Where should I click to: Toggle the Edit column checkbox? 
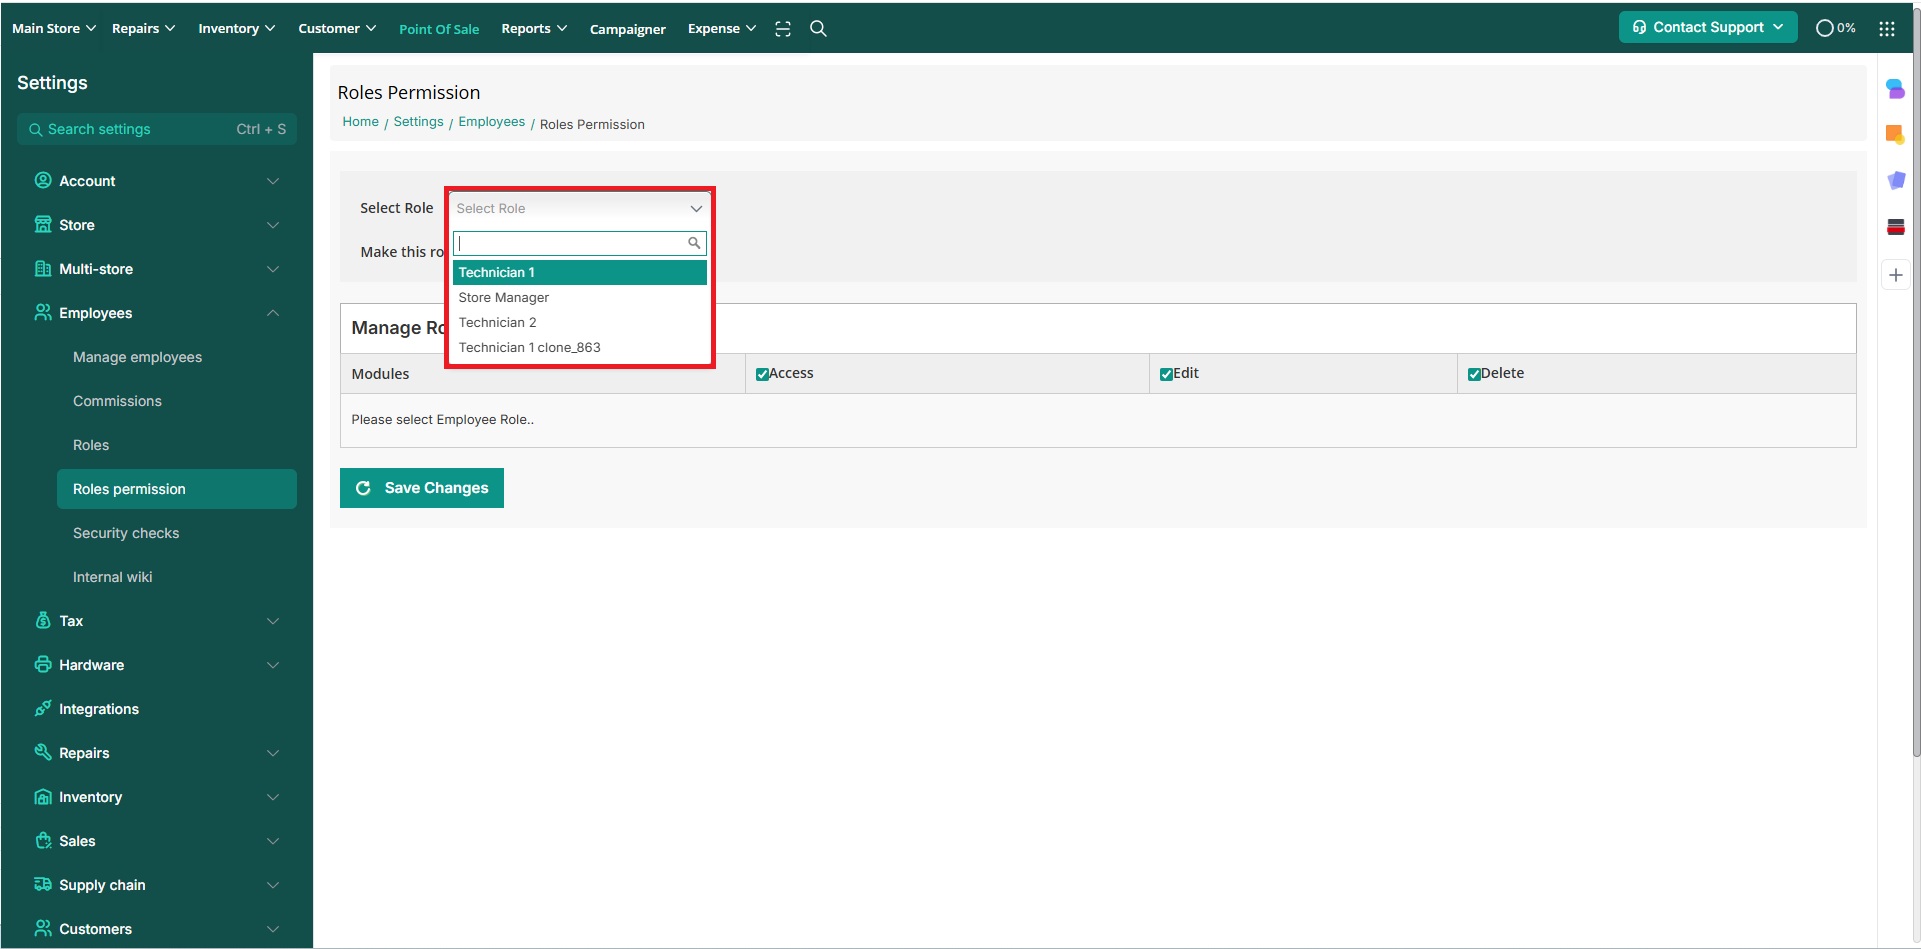click(x=1166, y=374)
